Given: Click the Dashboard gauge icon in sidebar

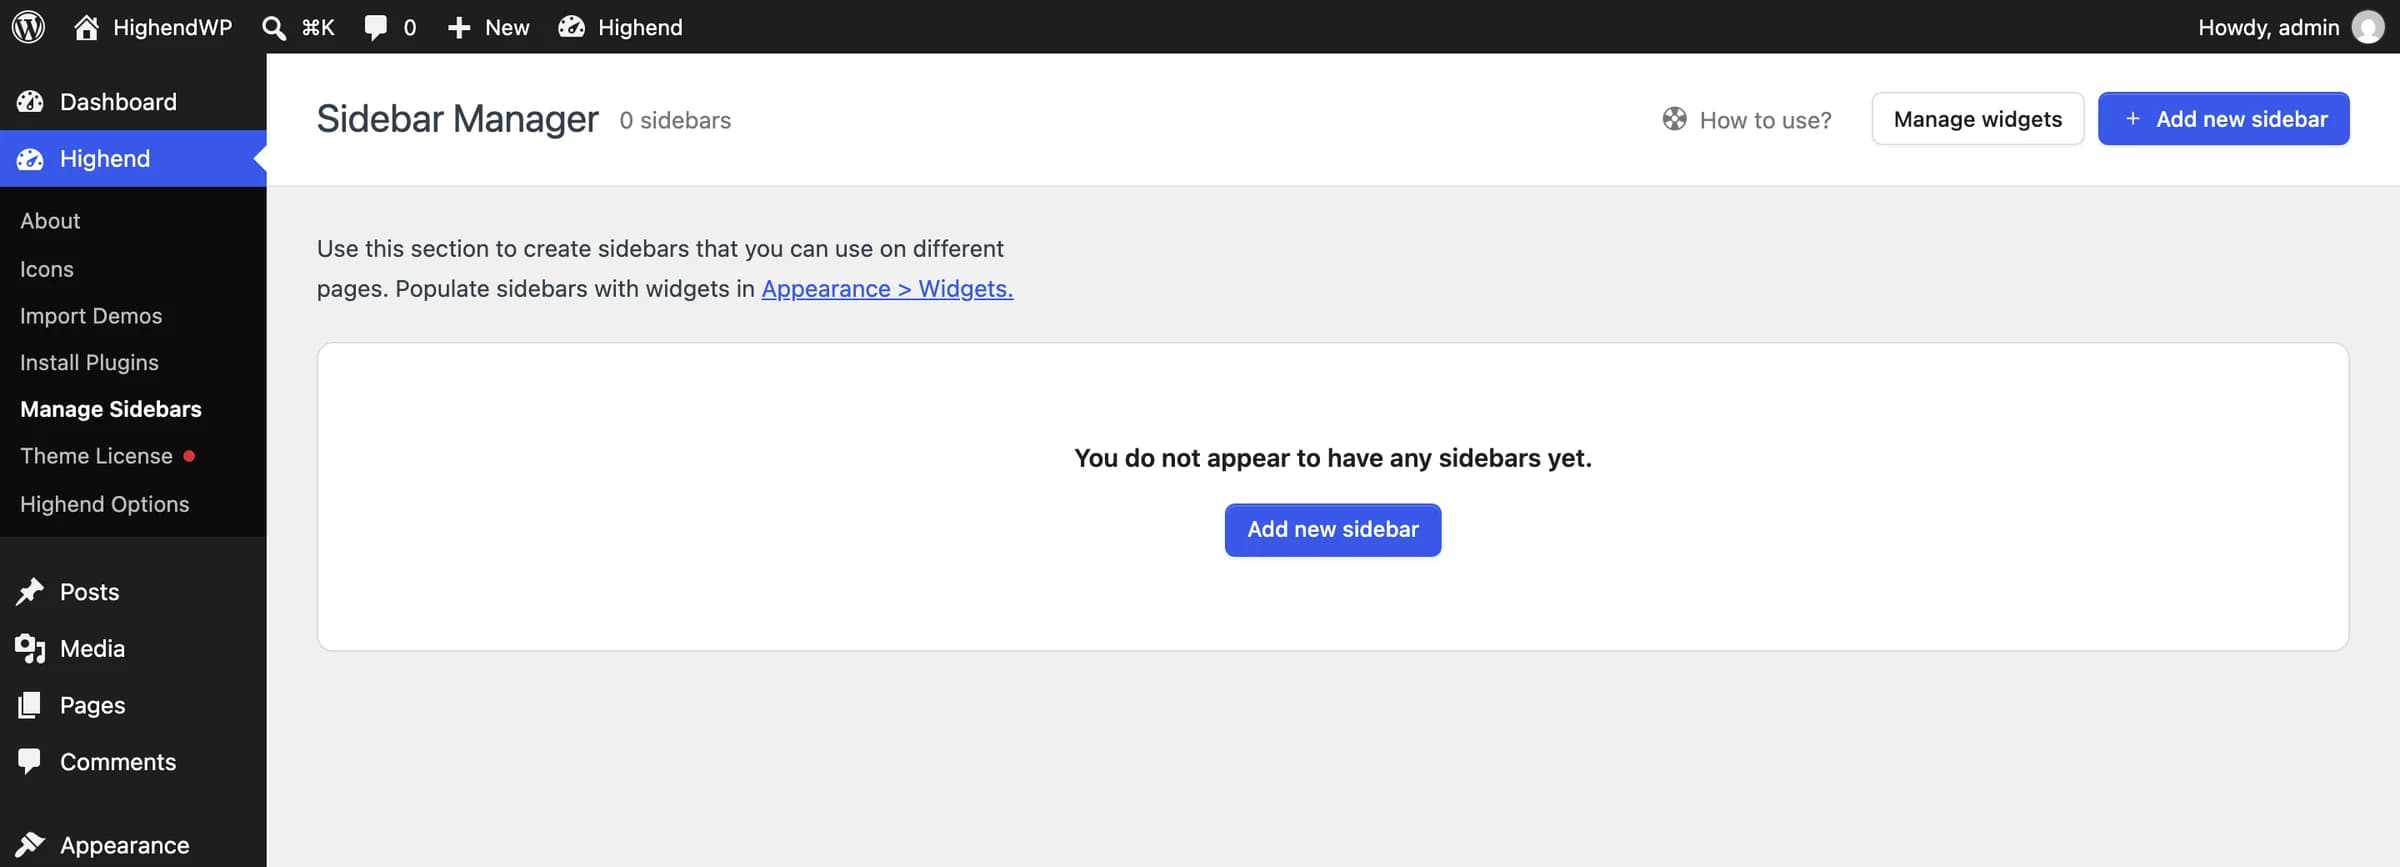Looking at the screenshot, I should pos(30,101).
